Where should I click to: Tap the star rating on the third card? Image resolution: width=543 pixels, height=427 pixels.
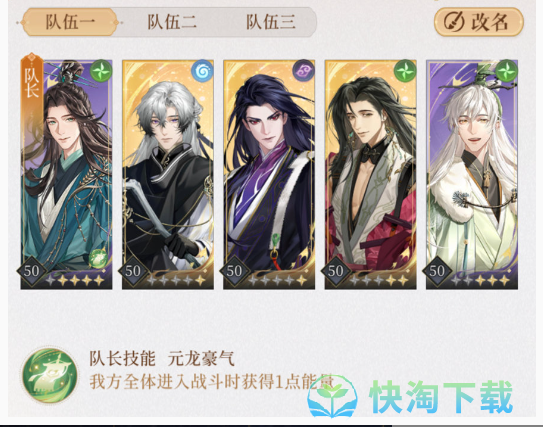pyautogui.click(x=278, y=281)
